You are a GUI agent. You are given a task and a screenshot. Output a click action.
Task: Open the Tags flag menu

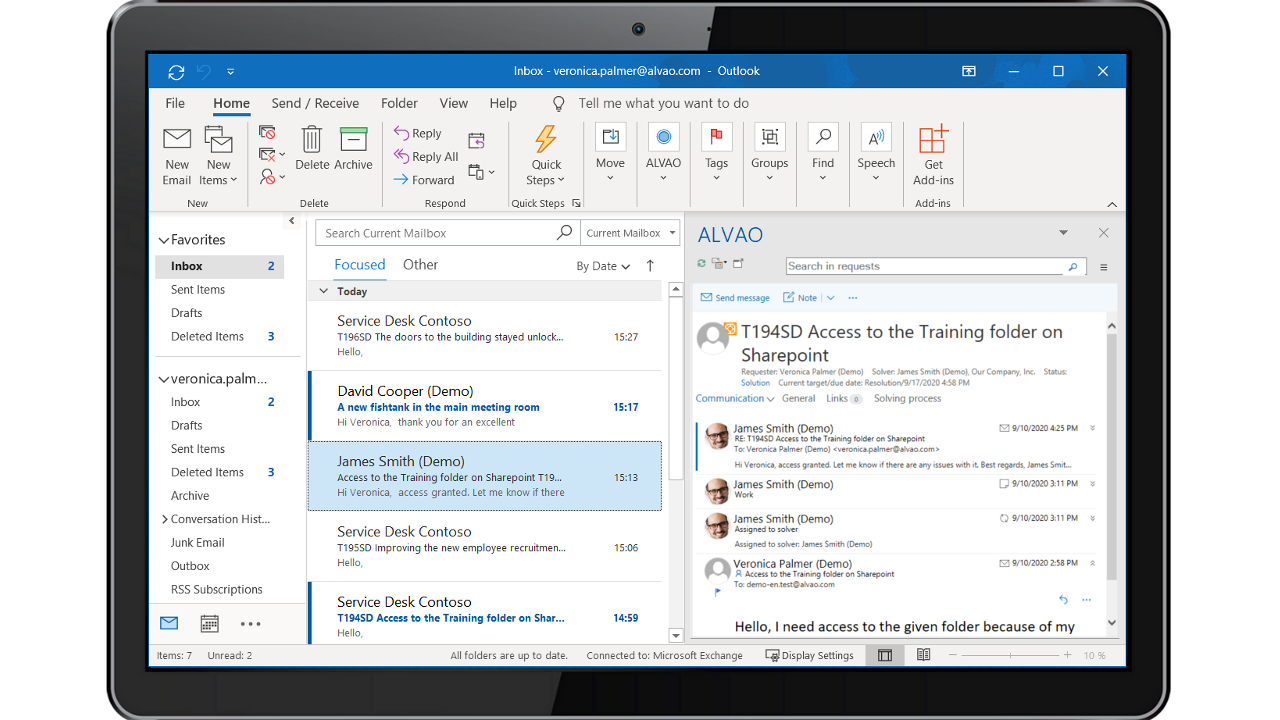[716, 153]
